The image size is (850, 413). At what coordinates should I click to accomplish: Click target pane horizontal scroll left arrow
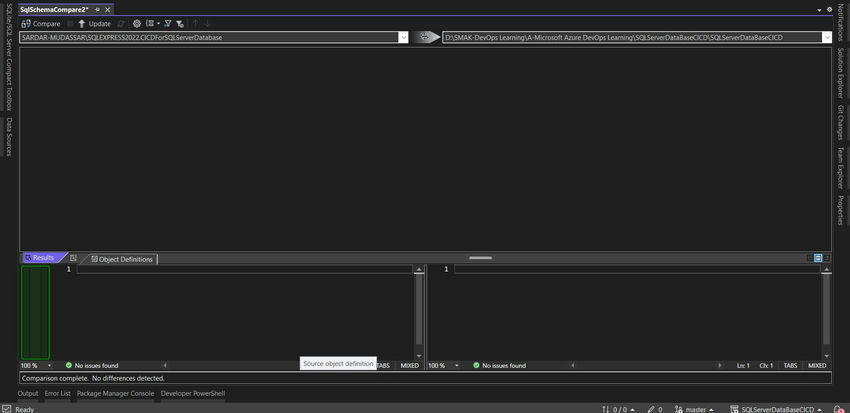[572, 365]
